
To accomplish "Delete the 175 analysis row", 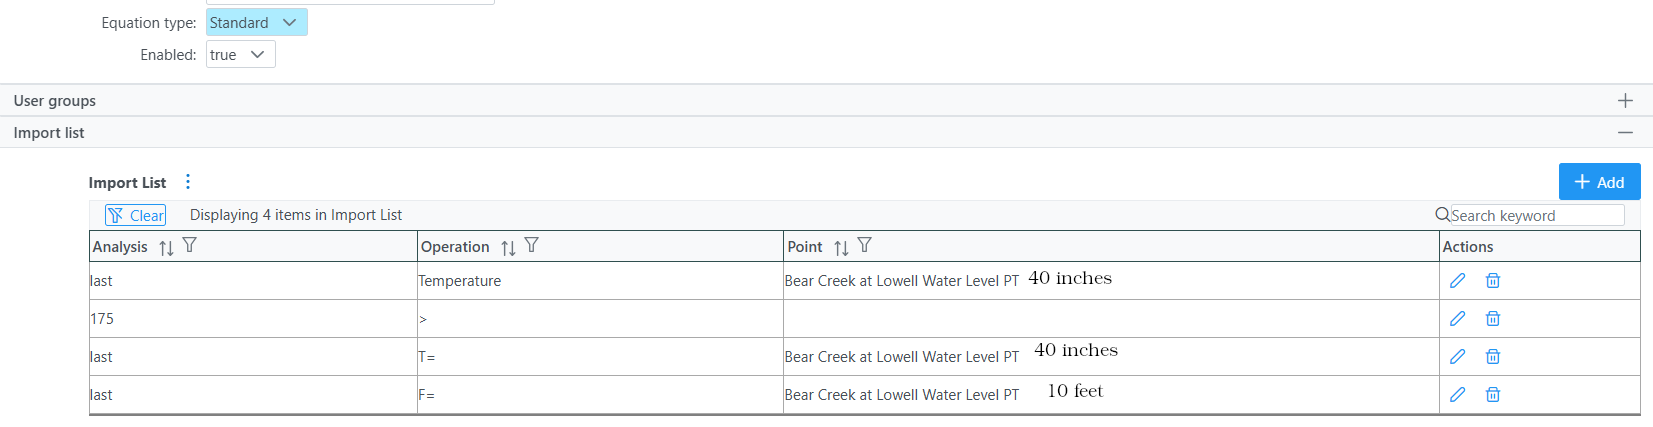I will (1492, 319).
